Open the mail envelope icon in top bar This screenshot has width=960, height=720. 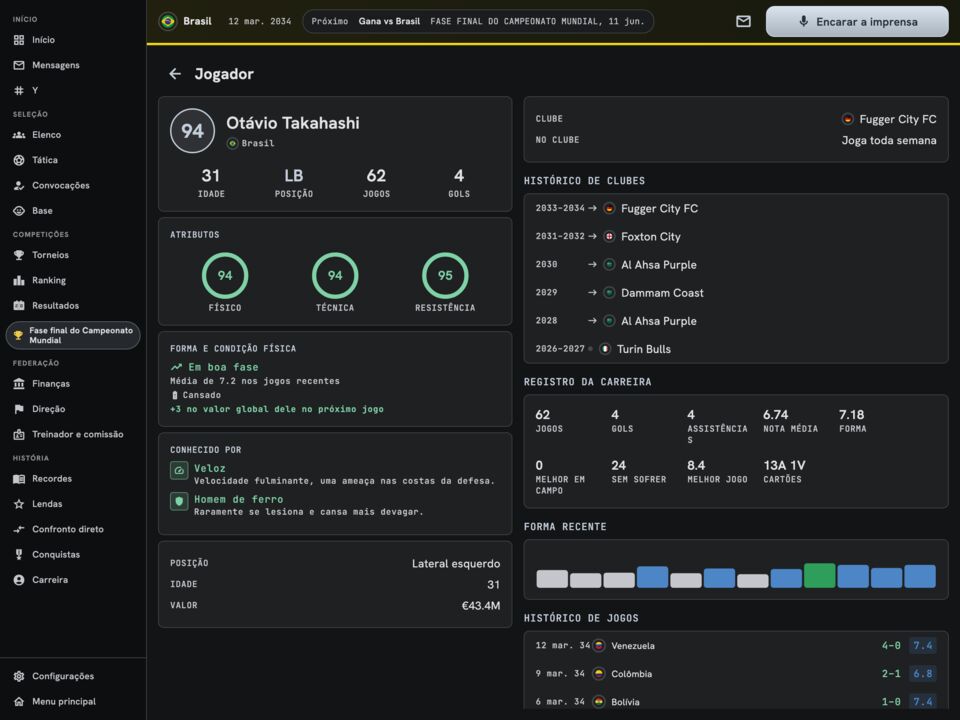pyautogui.click(x=743, y=21)
